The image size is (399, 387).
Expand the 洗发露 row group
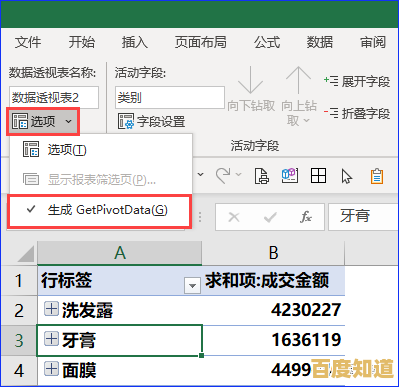point(51,309)
